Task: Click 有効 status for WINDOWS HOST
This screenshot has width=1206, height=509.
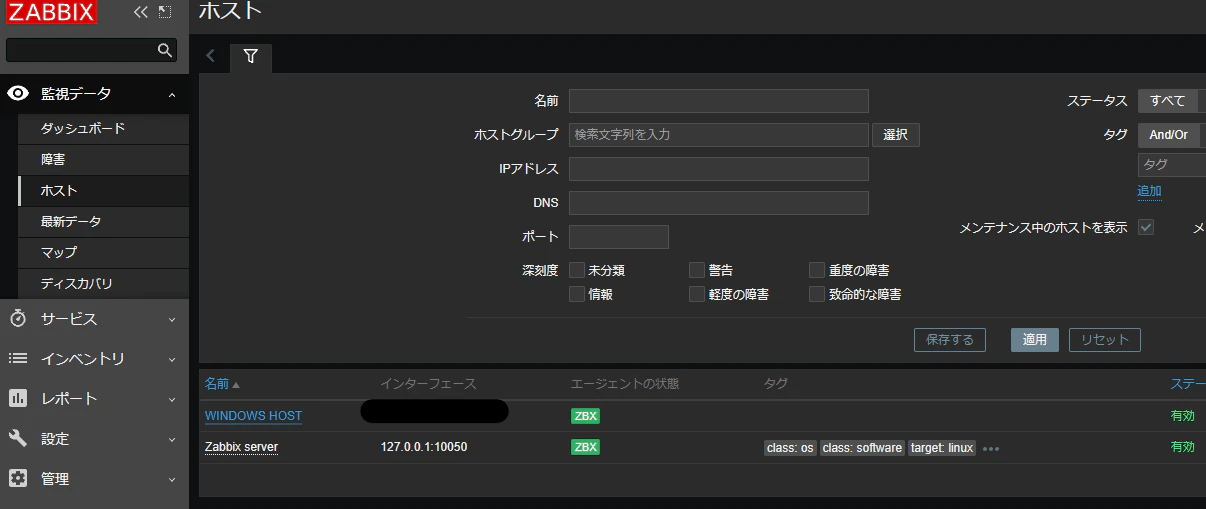Action: point(1182,416)
